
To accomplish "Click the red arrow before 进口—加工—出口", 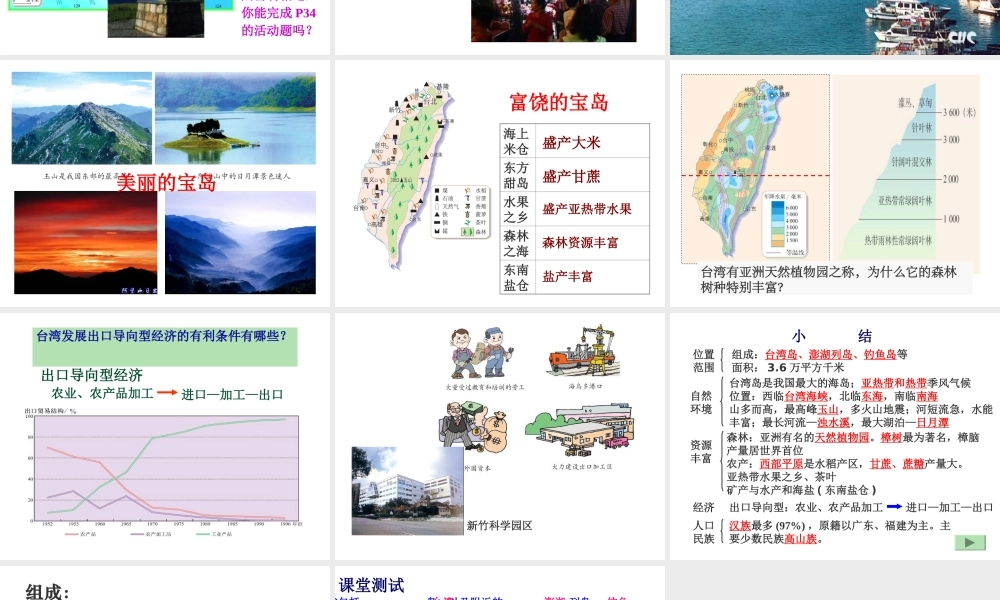I will 167,393.
